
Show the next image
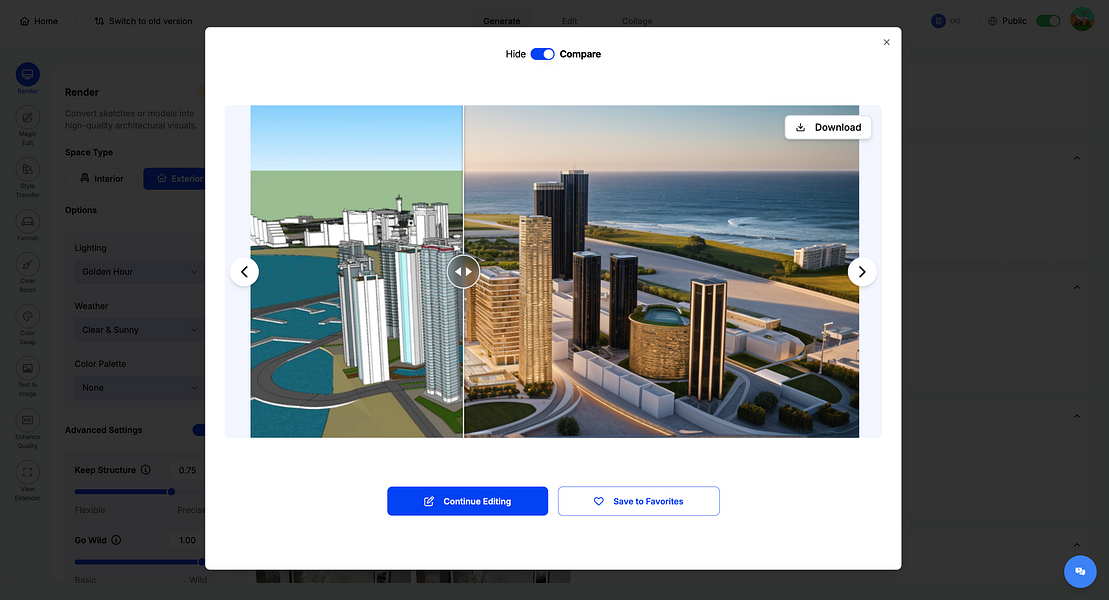pyautogui.click(x=862, y=272)
